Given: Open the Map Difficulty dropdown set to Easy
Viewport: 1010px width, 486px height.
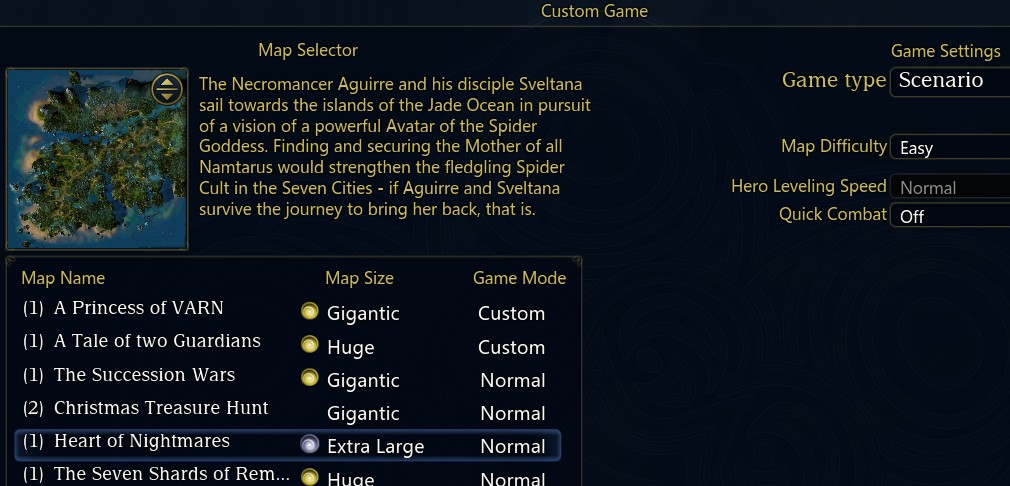Looking at the screenshot, I should pos(950,147).
